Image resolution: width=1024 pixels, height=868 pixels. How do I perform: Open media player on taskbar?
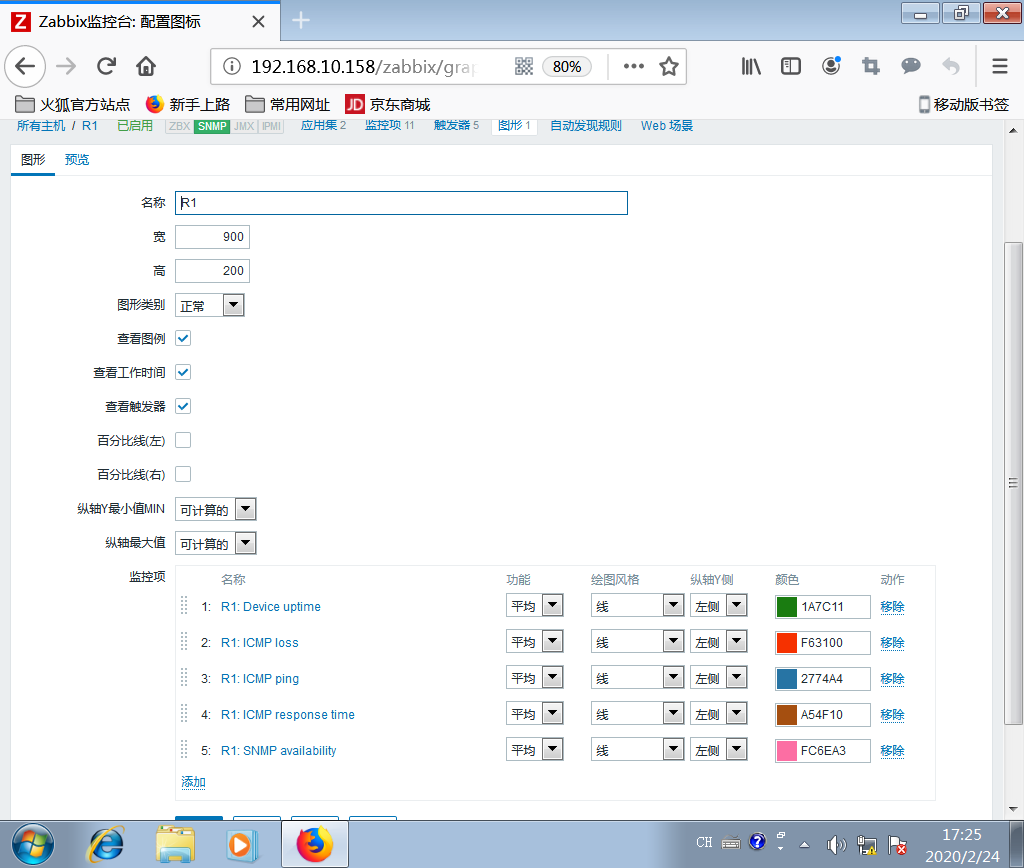coord(242,844)
